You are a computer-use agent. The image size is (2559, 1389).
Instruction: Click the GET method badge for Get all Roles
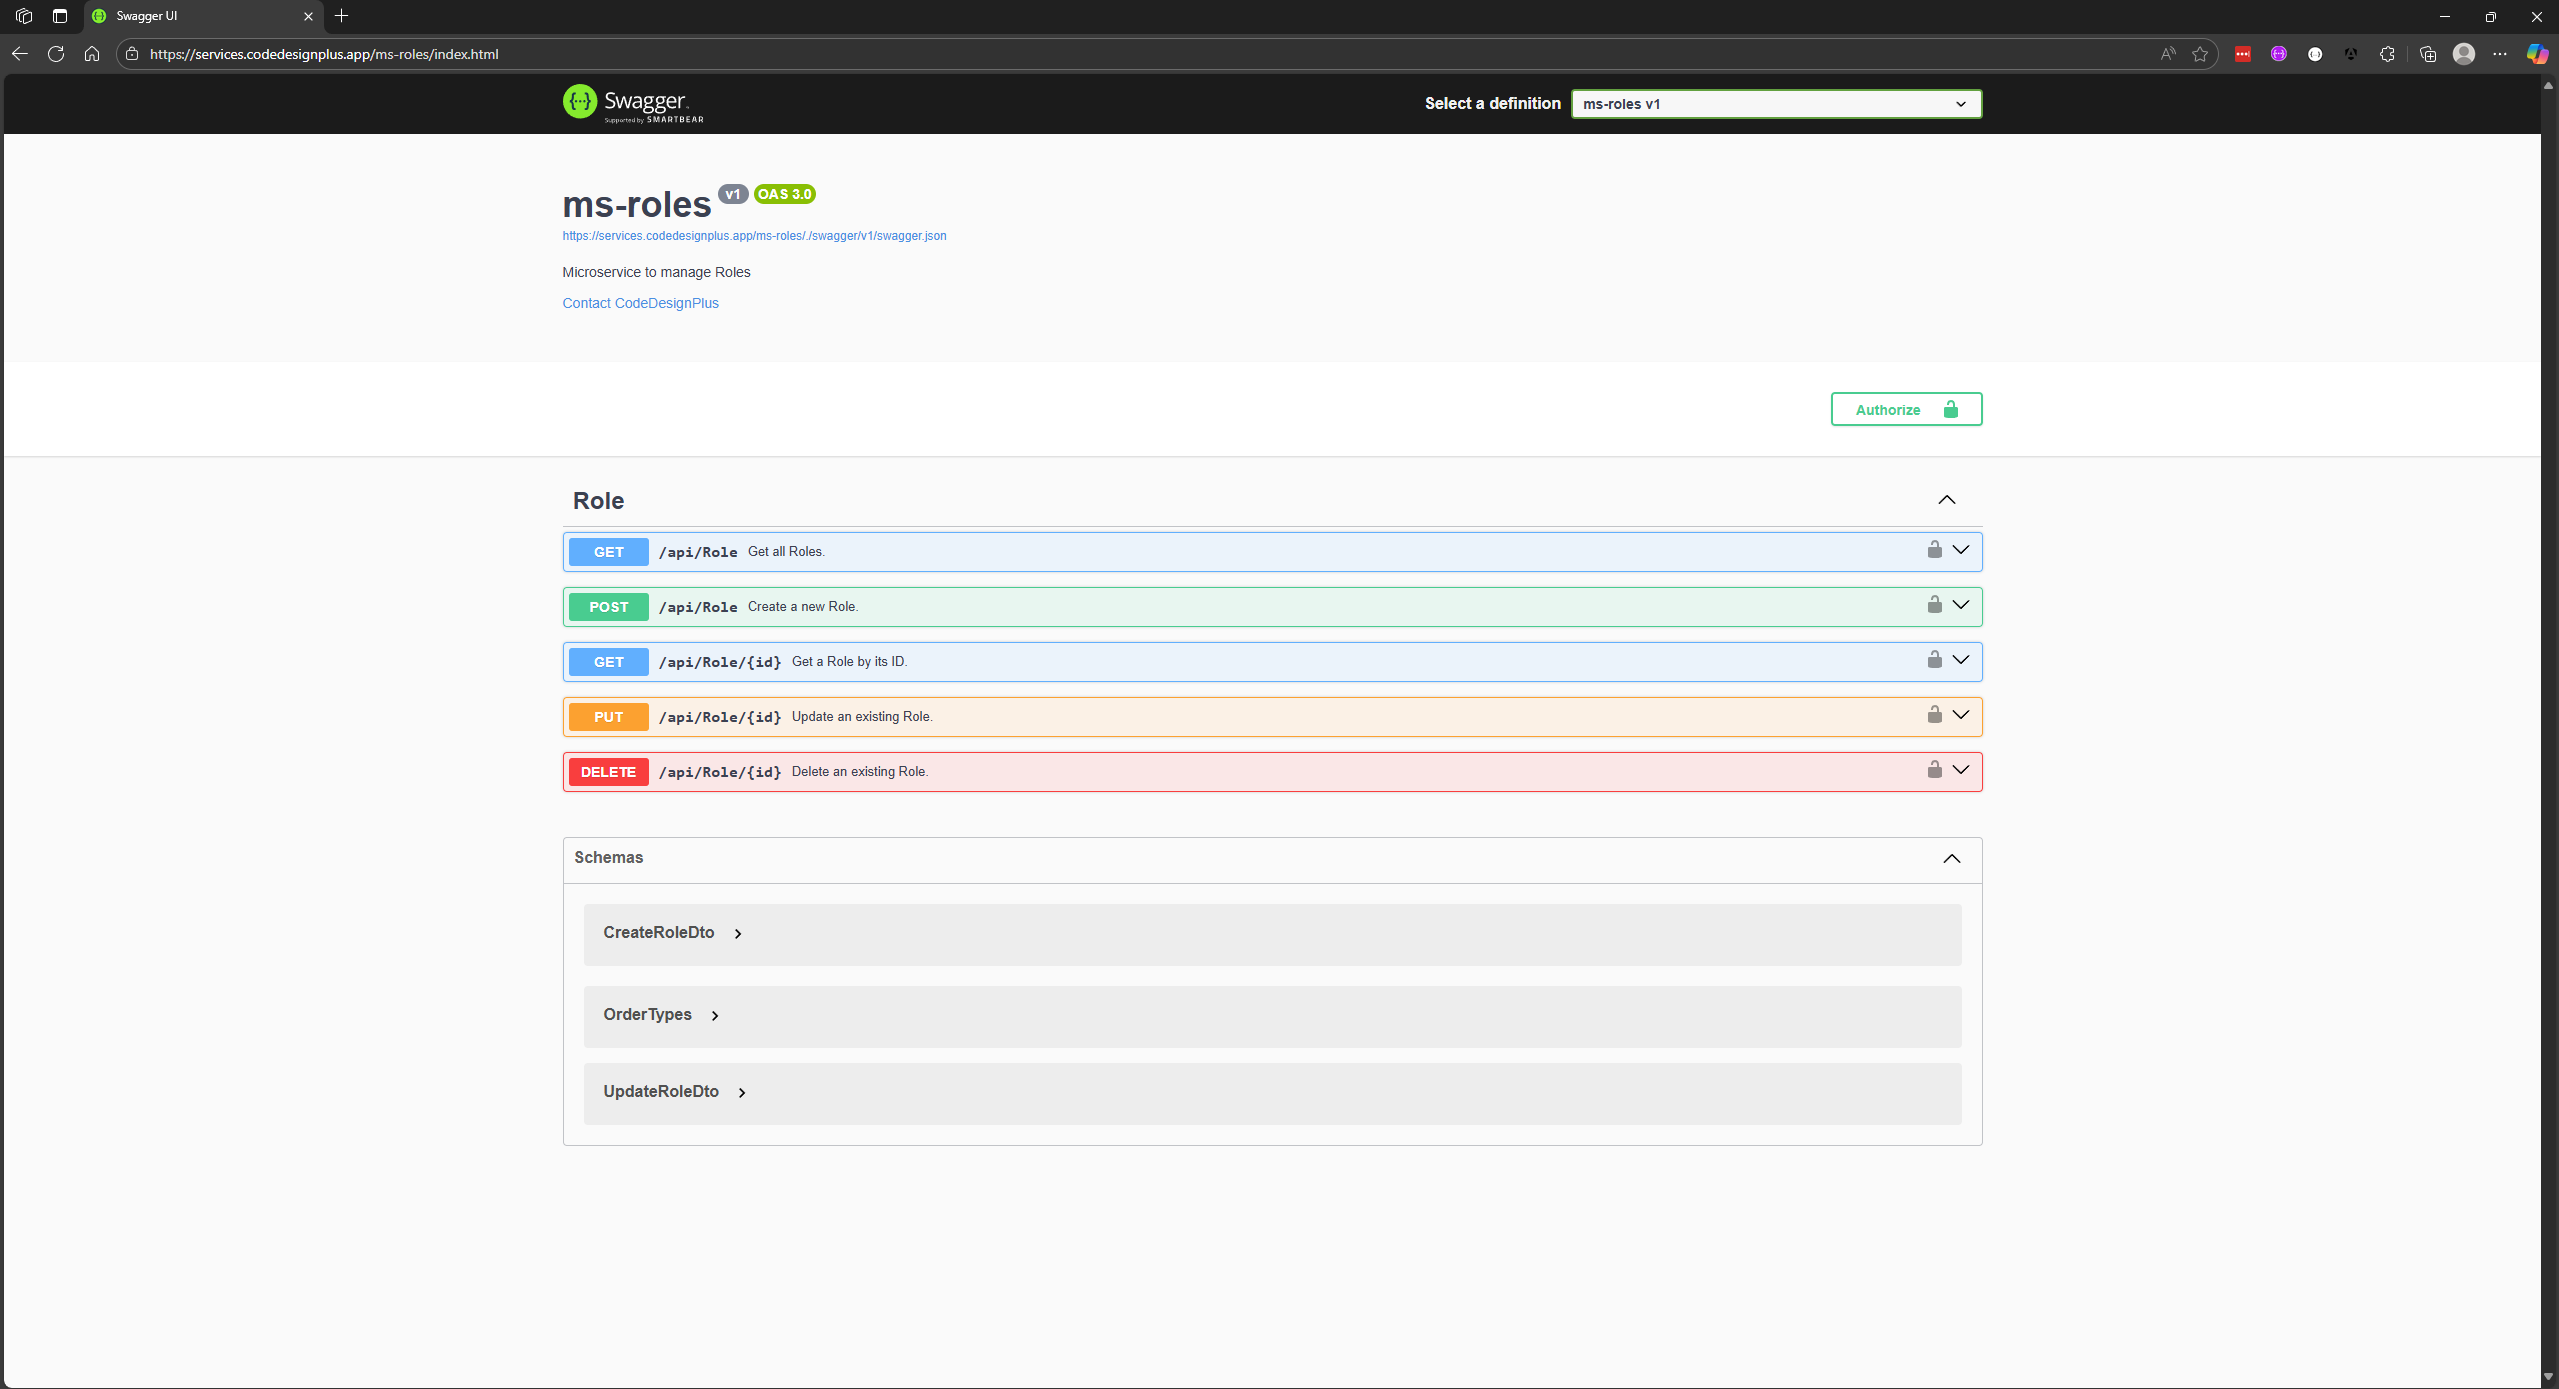[608, 552]
